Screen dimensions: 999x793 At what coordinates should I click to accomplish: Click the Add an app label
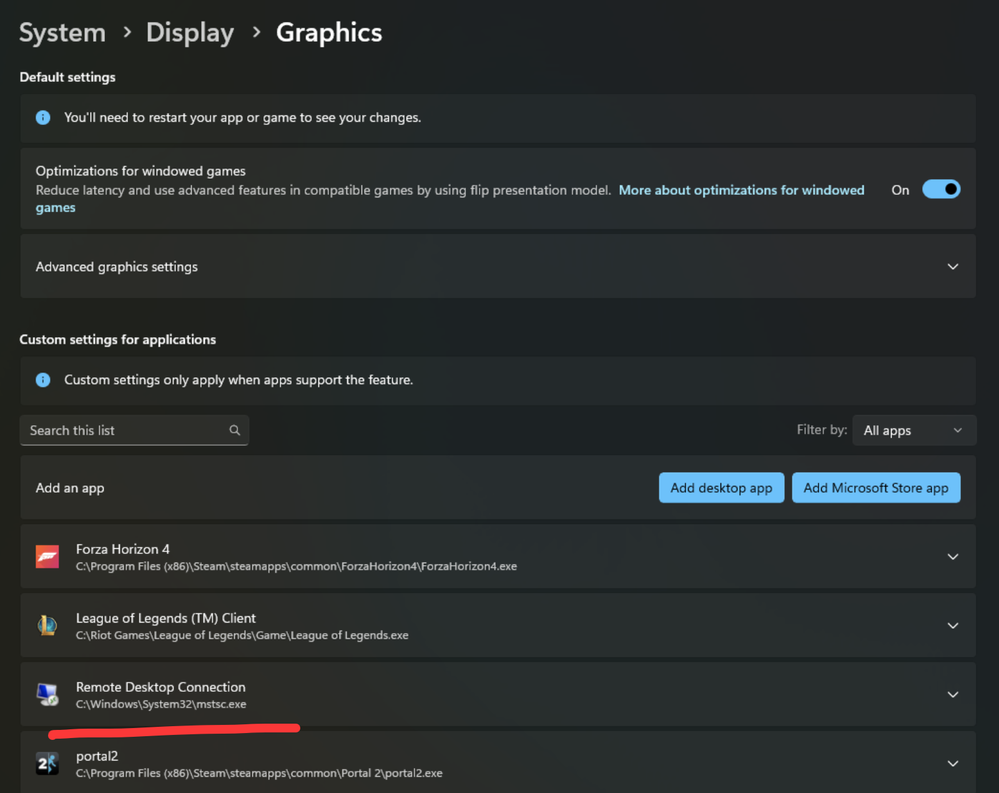pyautogui.click(x=70, y=488)
